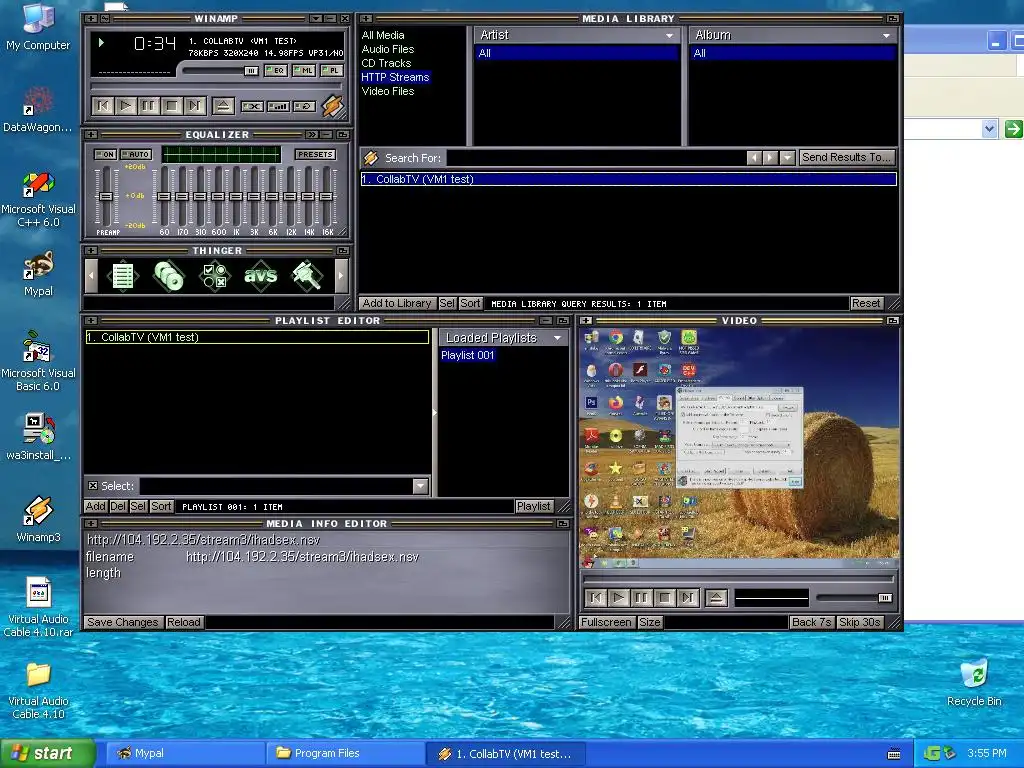Switch to Program Files taskbar item

click(x=346, y=754)
